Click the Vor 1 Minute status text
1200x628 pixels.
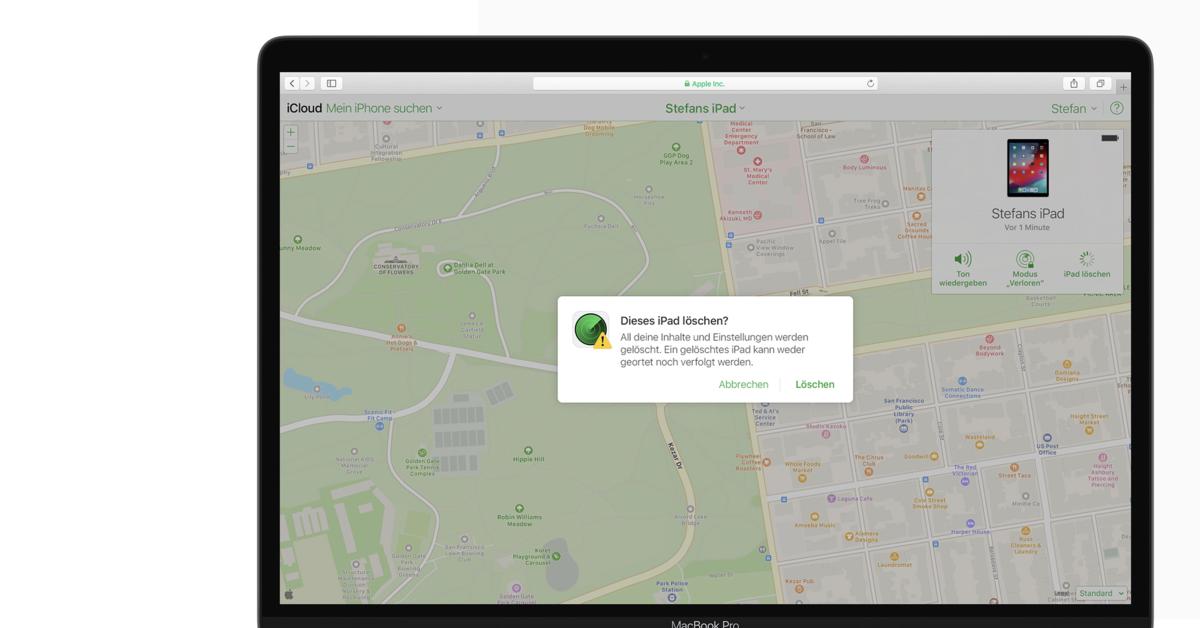click(x=1028, y=228)
